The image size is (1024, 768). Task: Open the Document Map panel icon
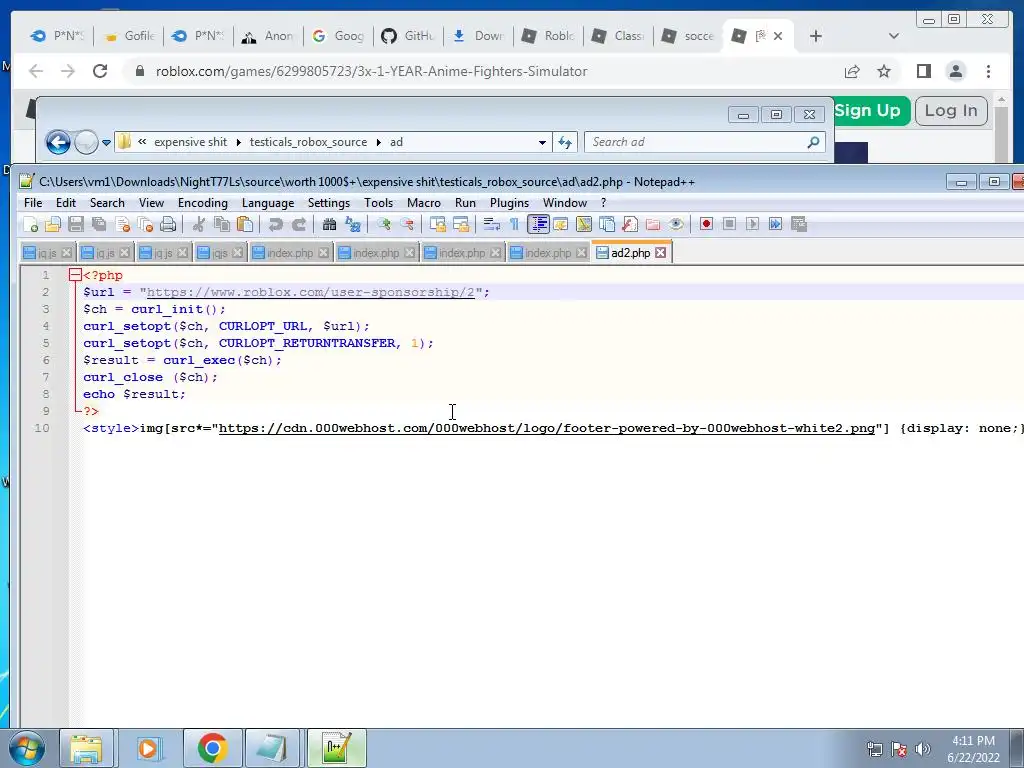coord(584,225)
